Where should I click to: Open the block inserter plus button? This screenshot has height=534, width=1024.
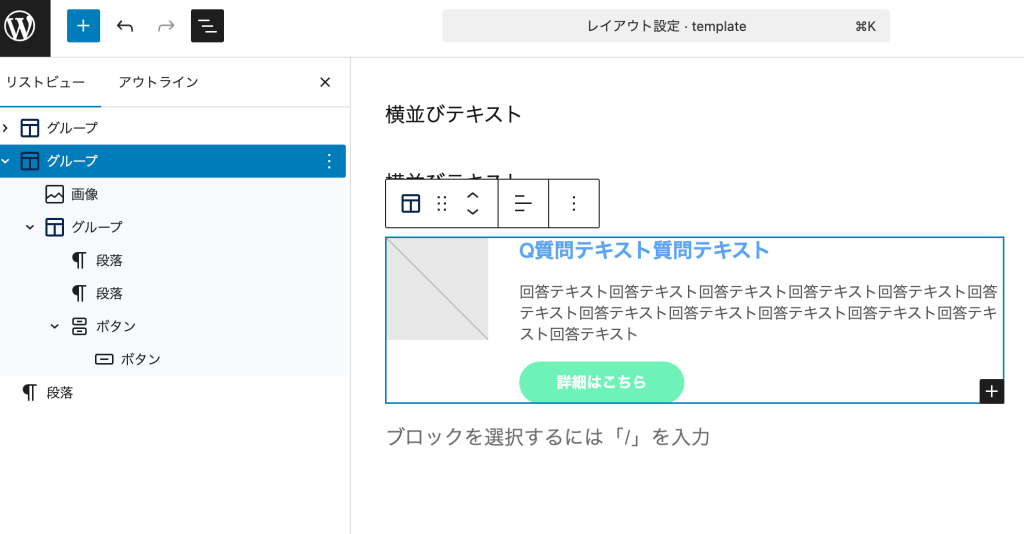[x=84, y=26]
